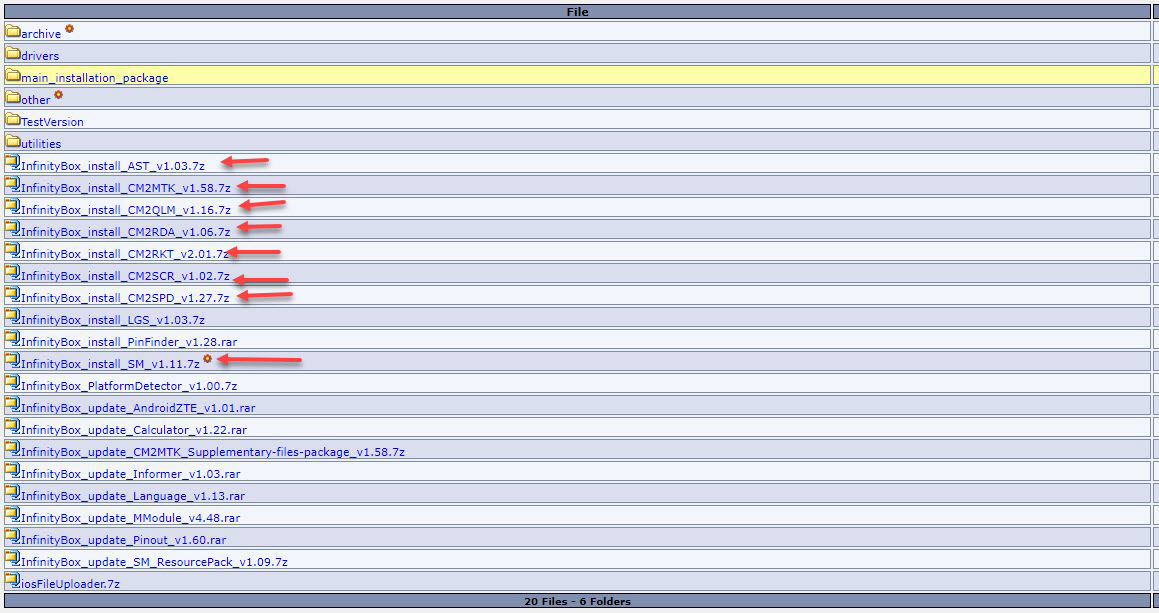Download iosFileUploader.7z
The image size is (1159, 613).
coord(70,583)
